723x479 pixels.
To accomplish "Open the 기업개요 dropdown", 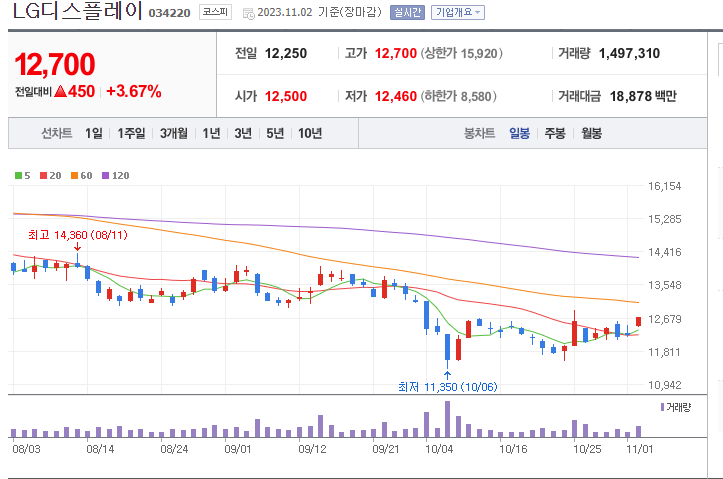I will click(458, 12).
